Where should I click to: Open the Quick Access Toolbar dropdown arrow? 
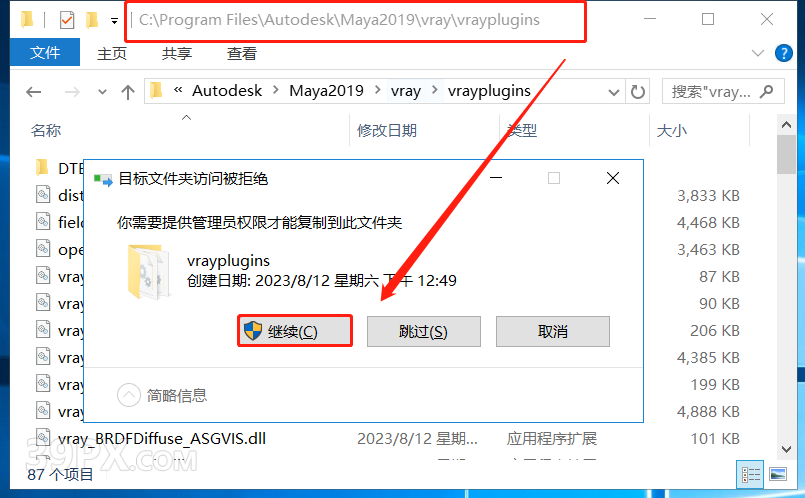[114, 21]
